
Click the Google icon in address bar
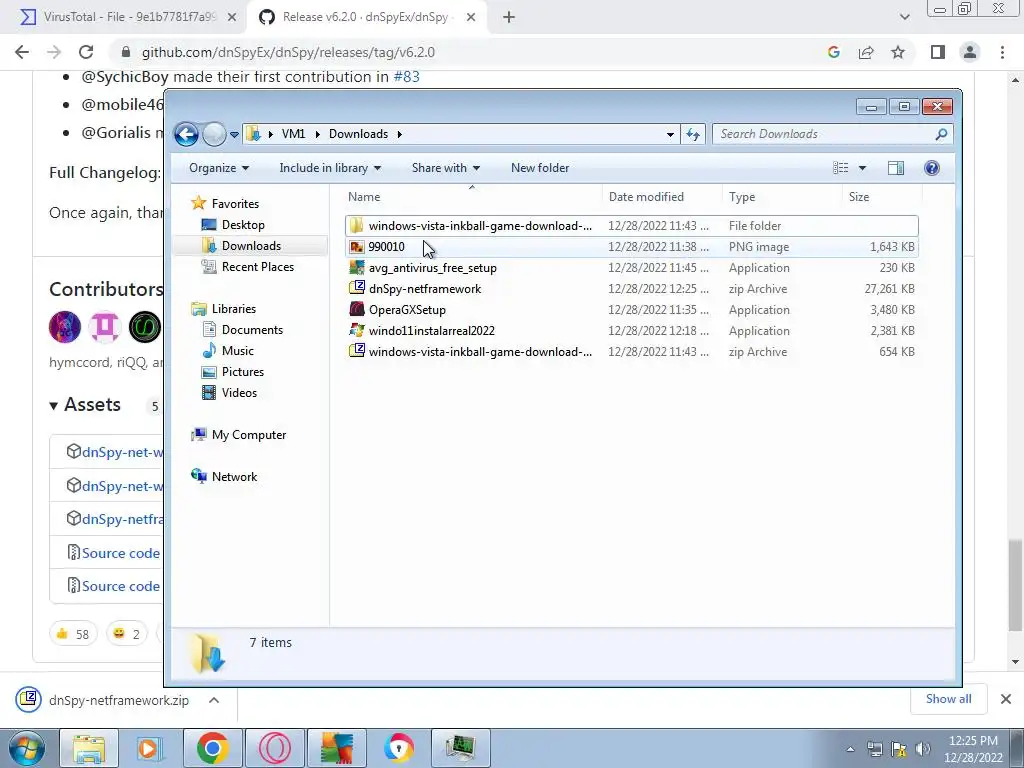pos(833,52)
